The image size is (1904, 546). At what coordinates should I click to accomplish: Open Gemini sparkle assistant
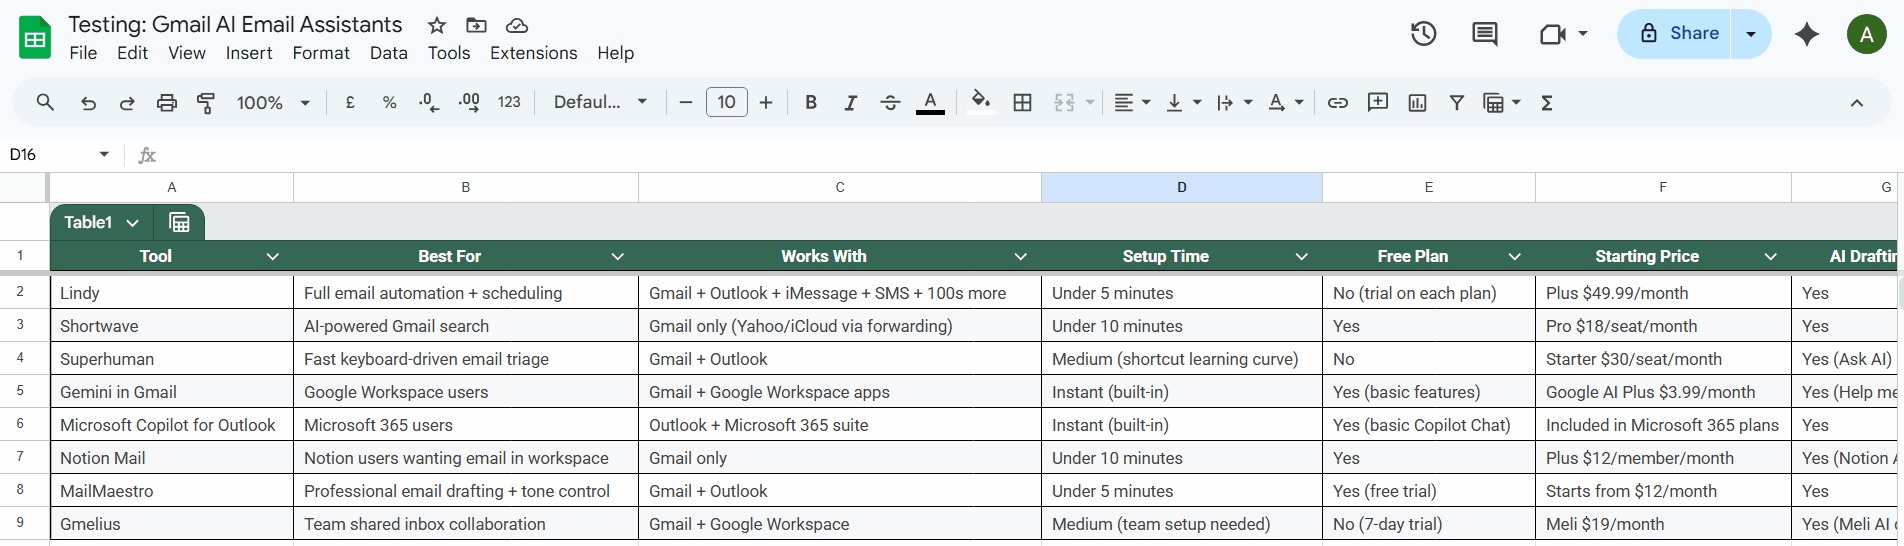tap(1807, 34)
